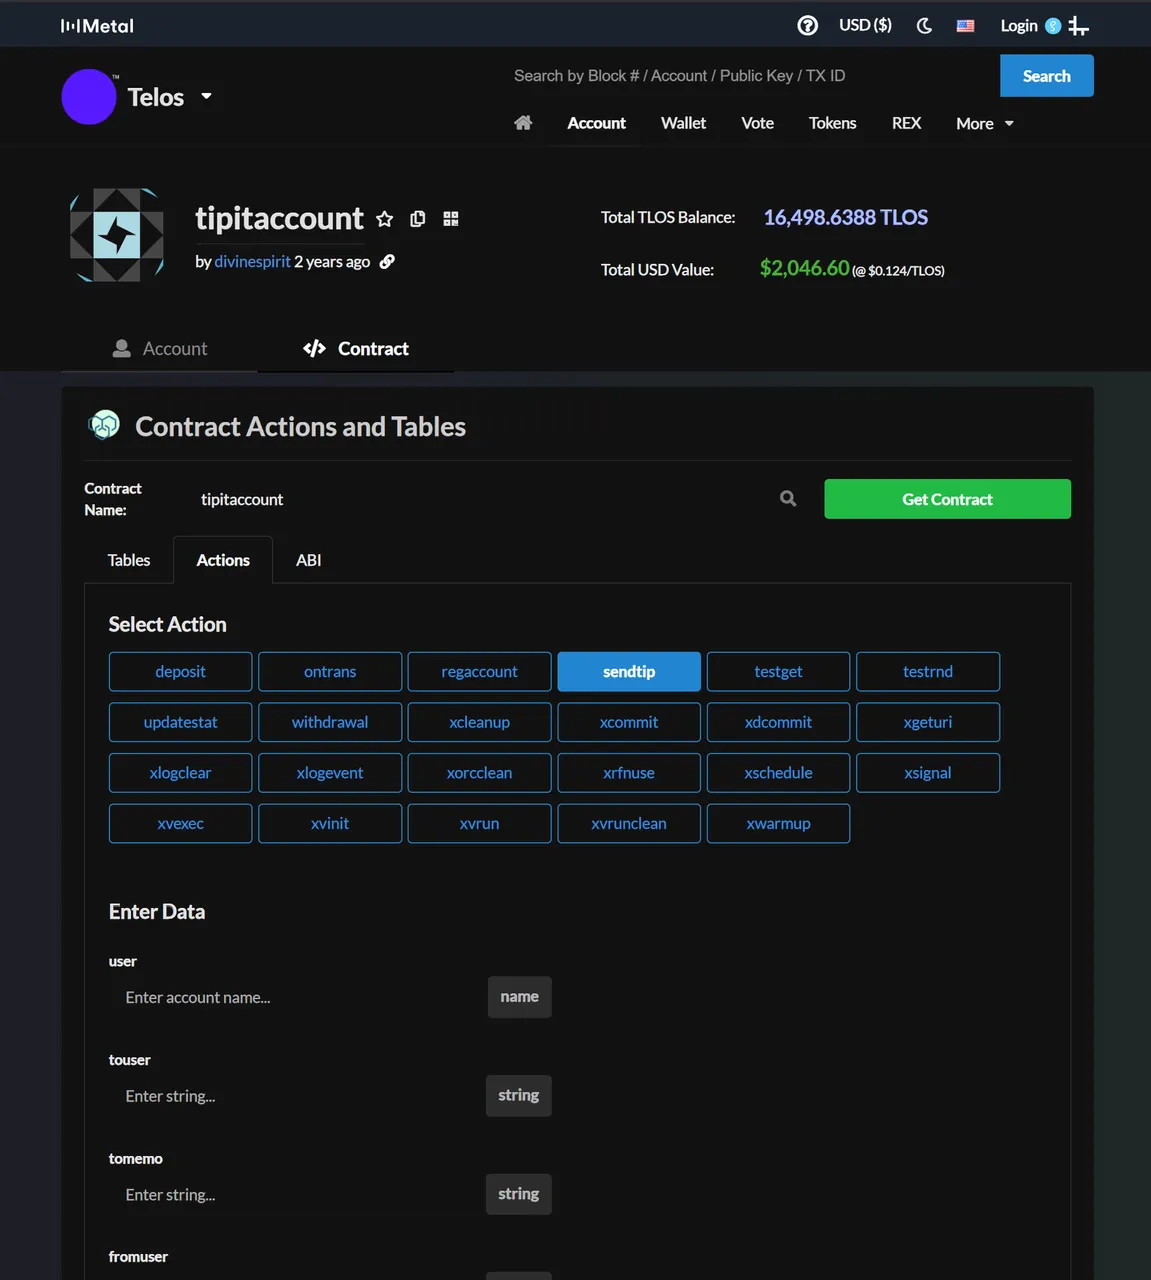Select the xcommit action
This screenshot has height=1280, width=1151.
(629, 722)
